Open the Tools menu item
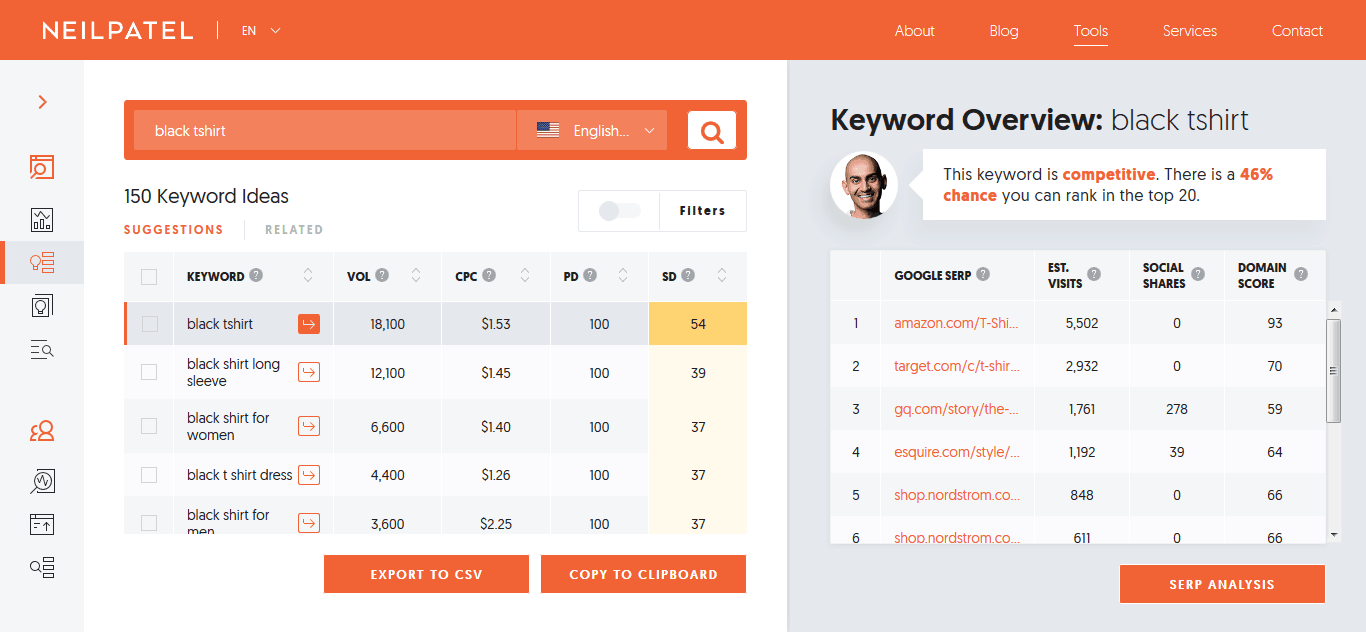1366x632 pixels. (1091, 31)
